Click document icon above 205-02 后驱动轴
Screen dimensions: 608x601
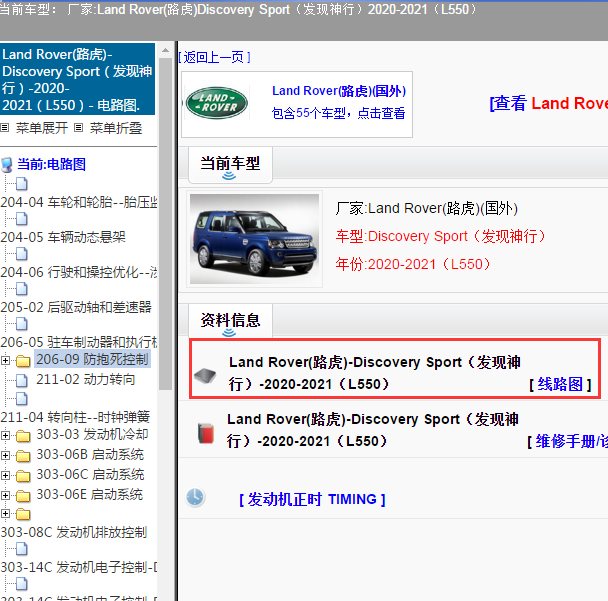[x=21, y=289]
